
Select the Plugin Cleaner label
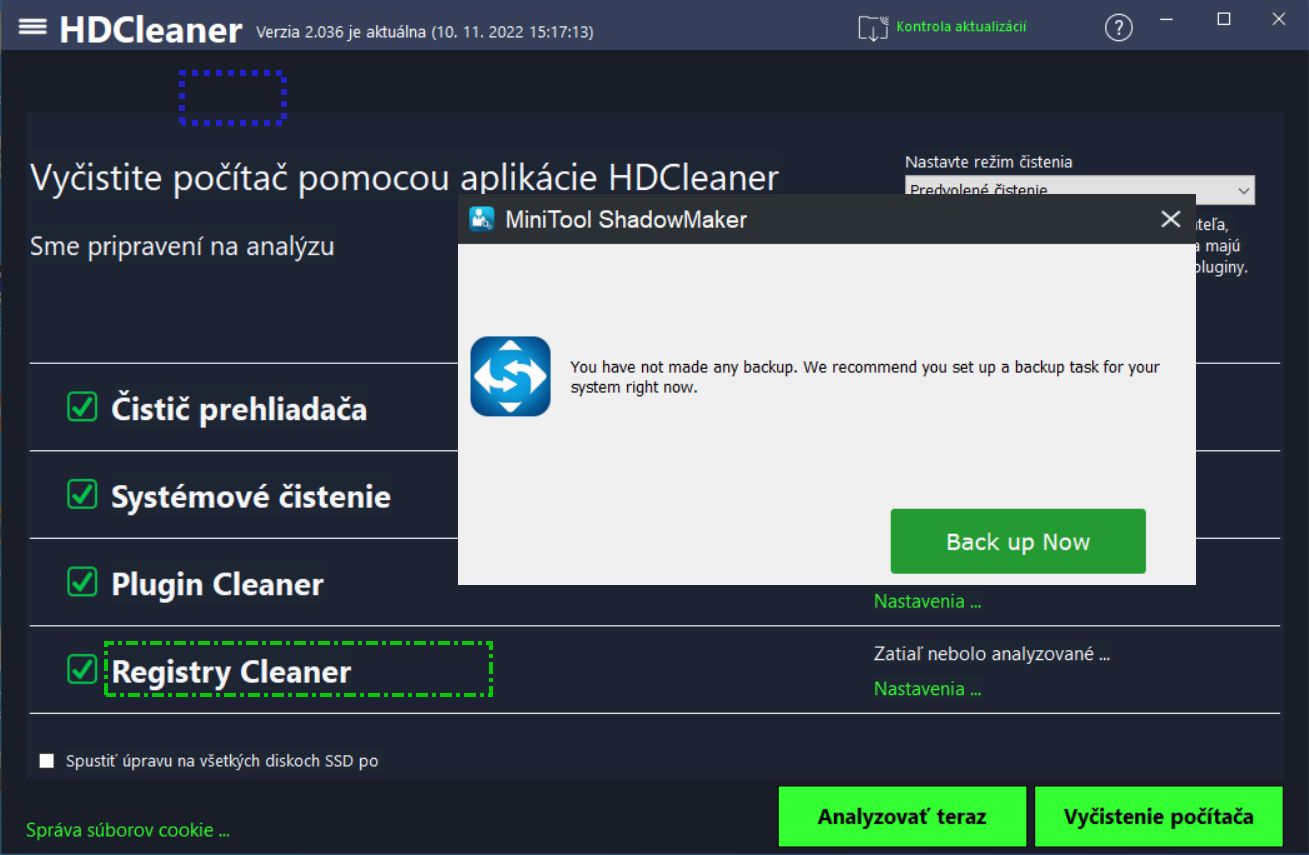pyautogui.click(x=217, y=584)
